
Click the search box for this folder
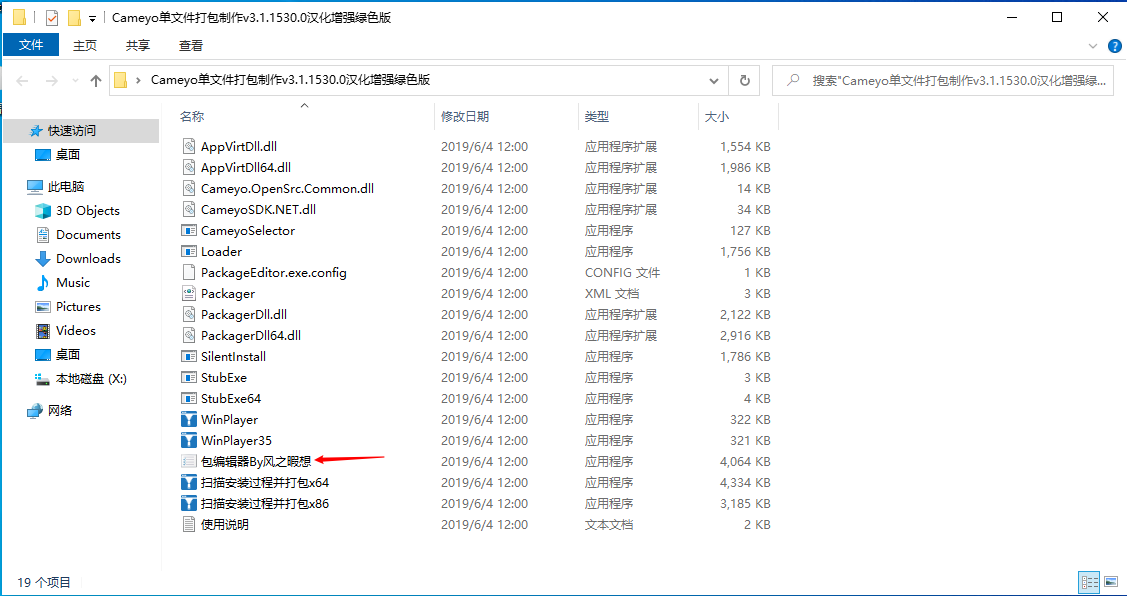click(x=945, y=81)
